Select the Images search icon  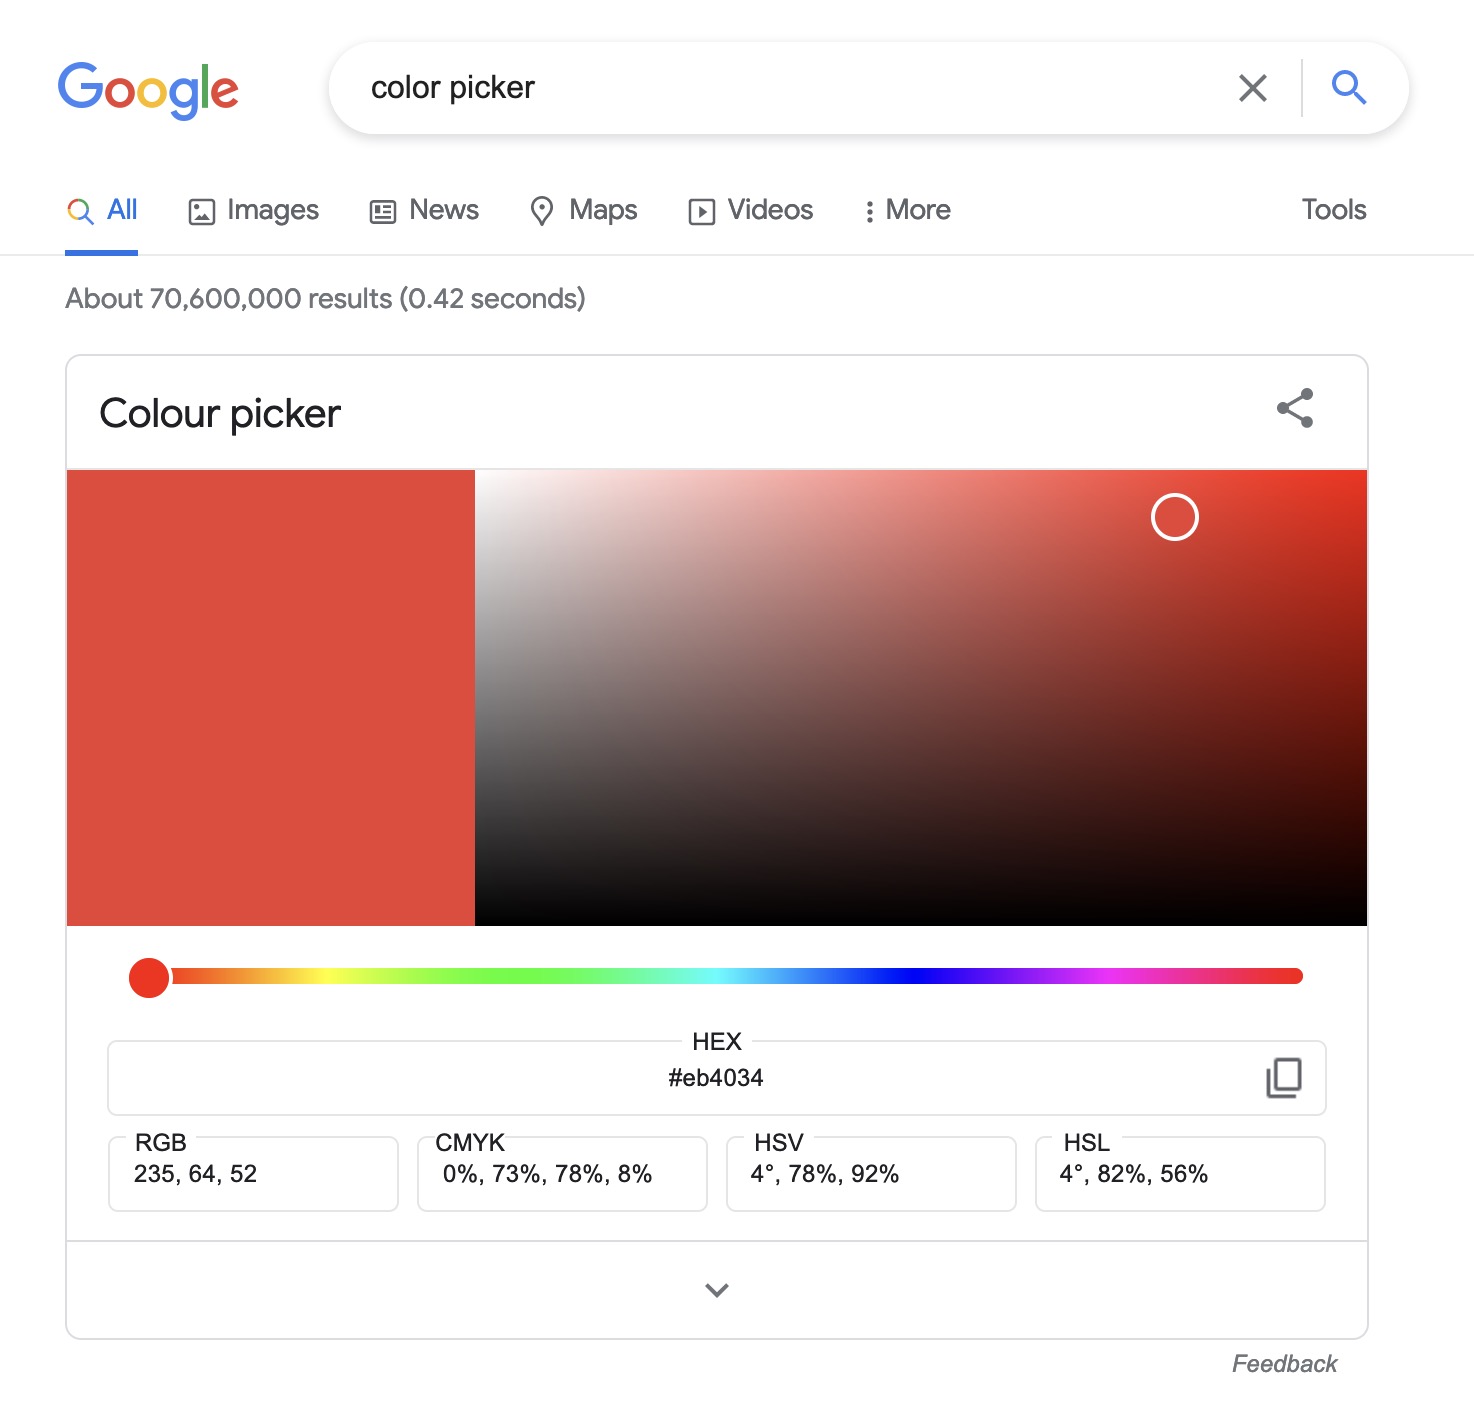tap(203, 210)
